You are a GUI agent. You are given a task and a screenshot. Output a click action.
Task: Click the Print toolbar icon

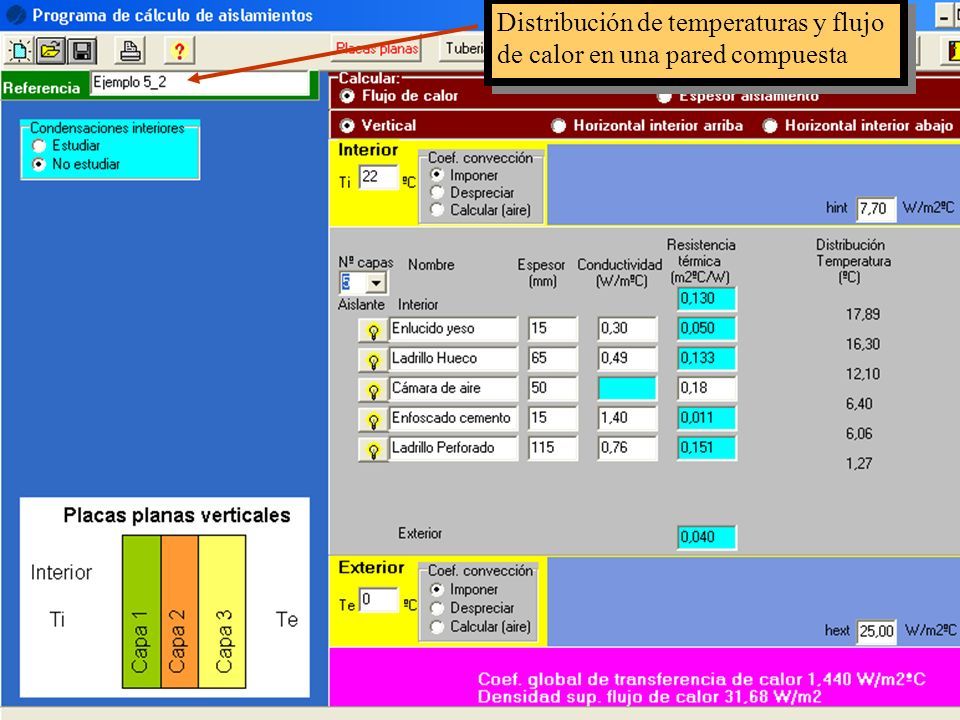(x=130, y=51)
